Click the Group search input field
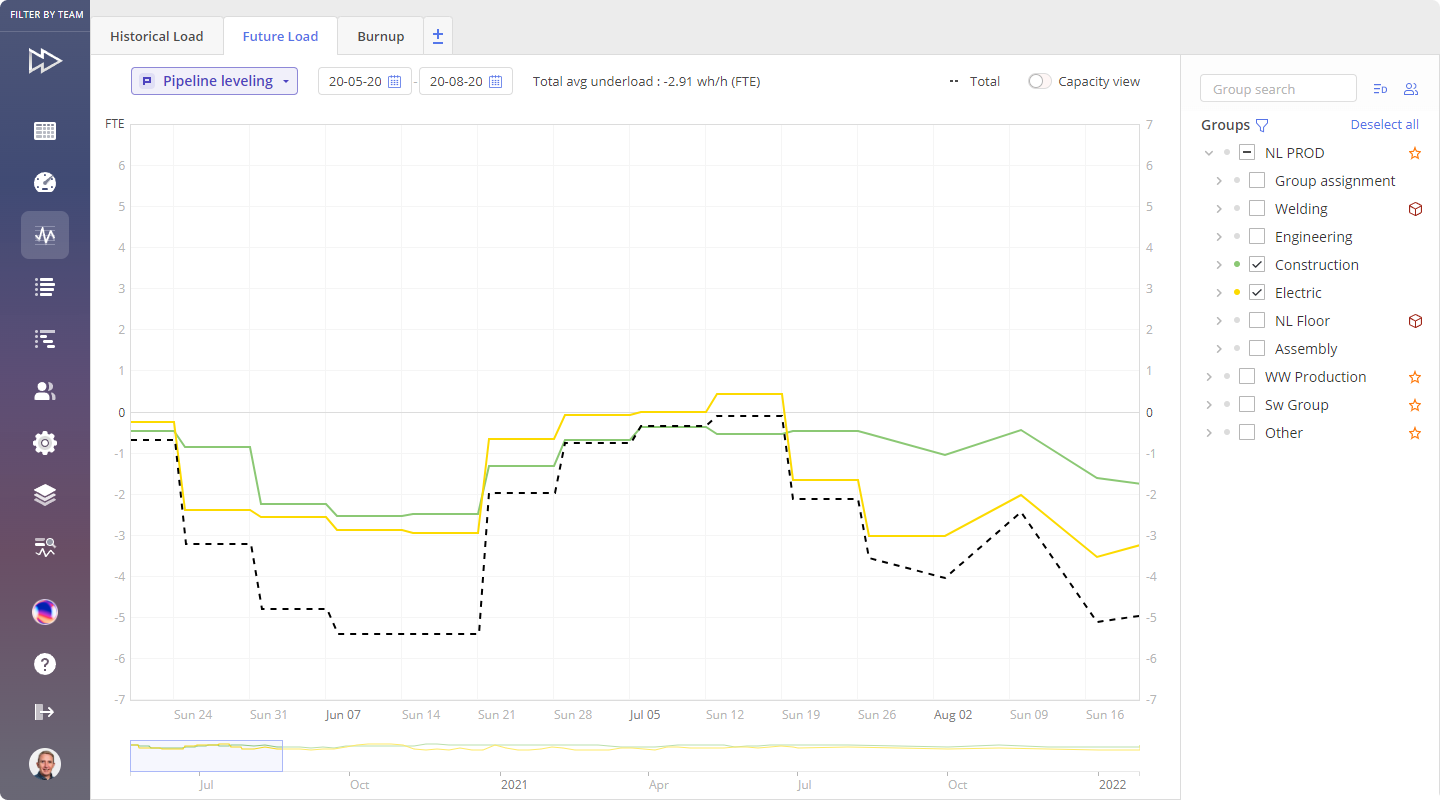 tap(1277, 89)
